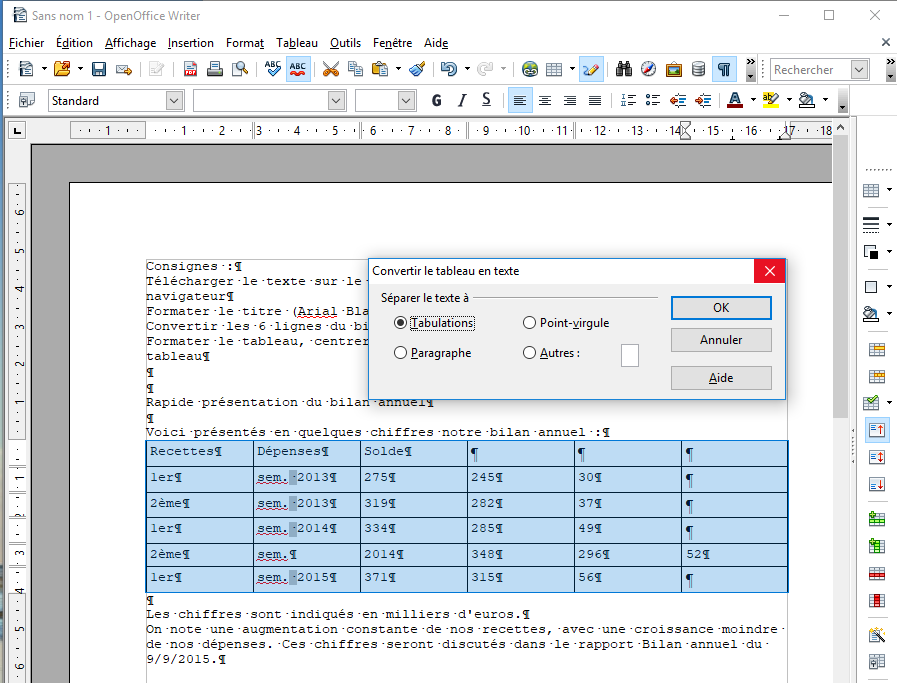Apply bold with the G button
The width and height of the screenshot is (897, 683).
(436, 101)
